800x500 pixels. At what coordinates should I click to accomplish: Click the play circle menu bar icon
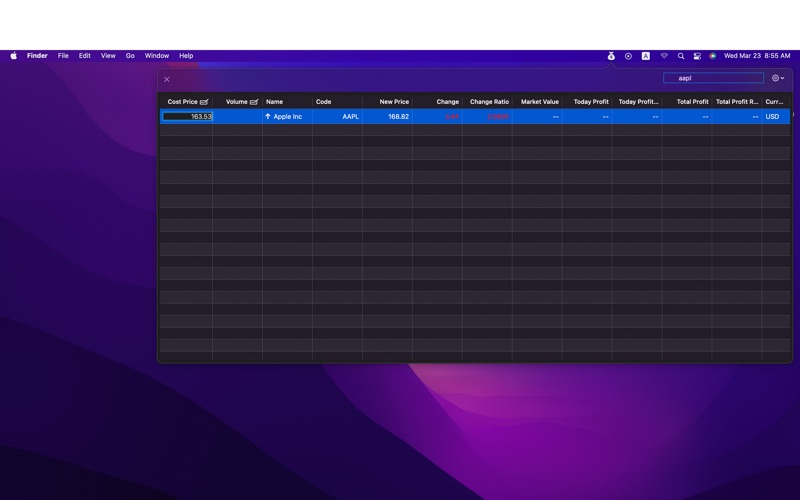tap(628, 56)
